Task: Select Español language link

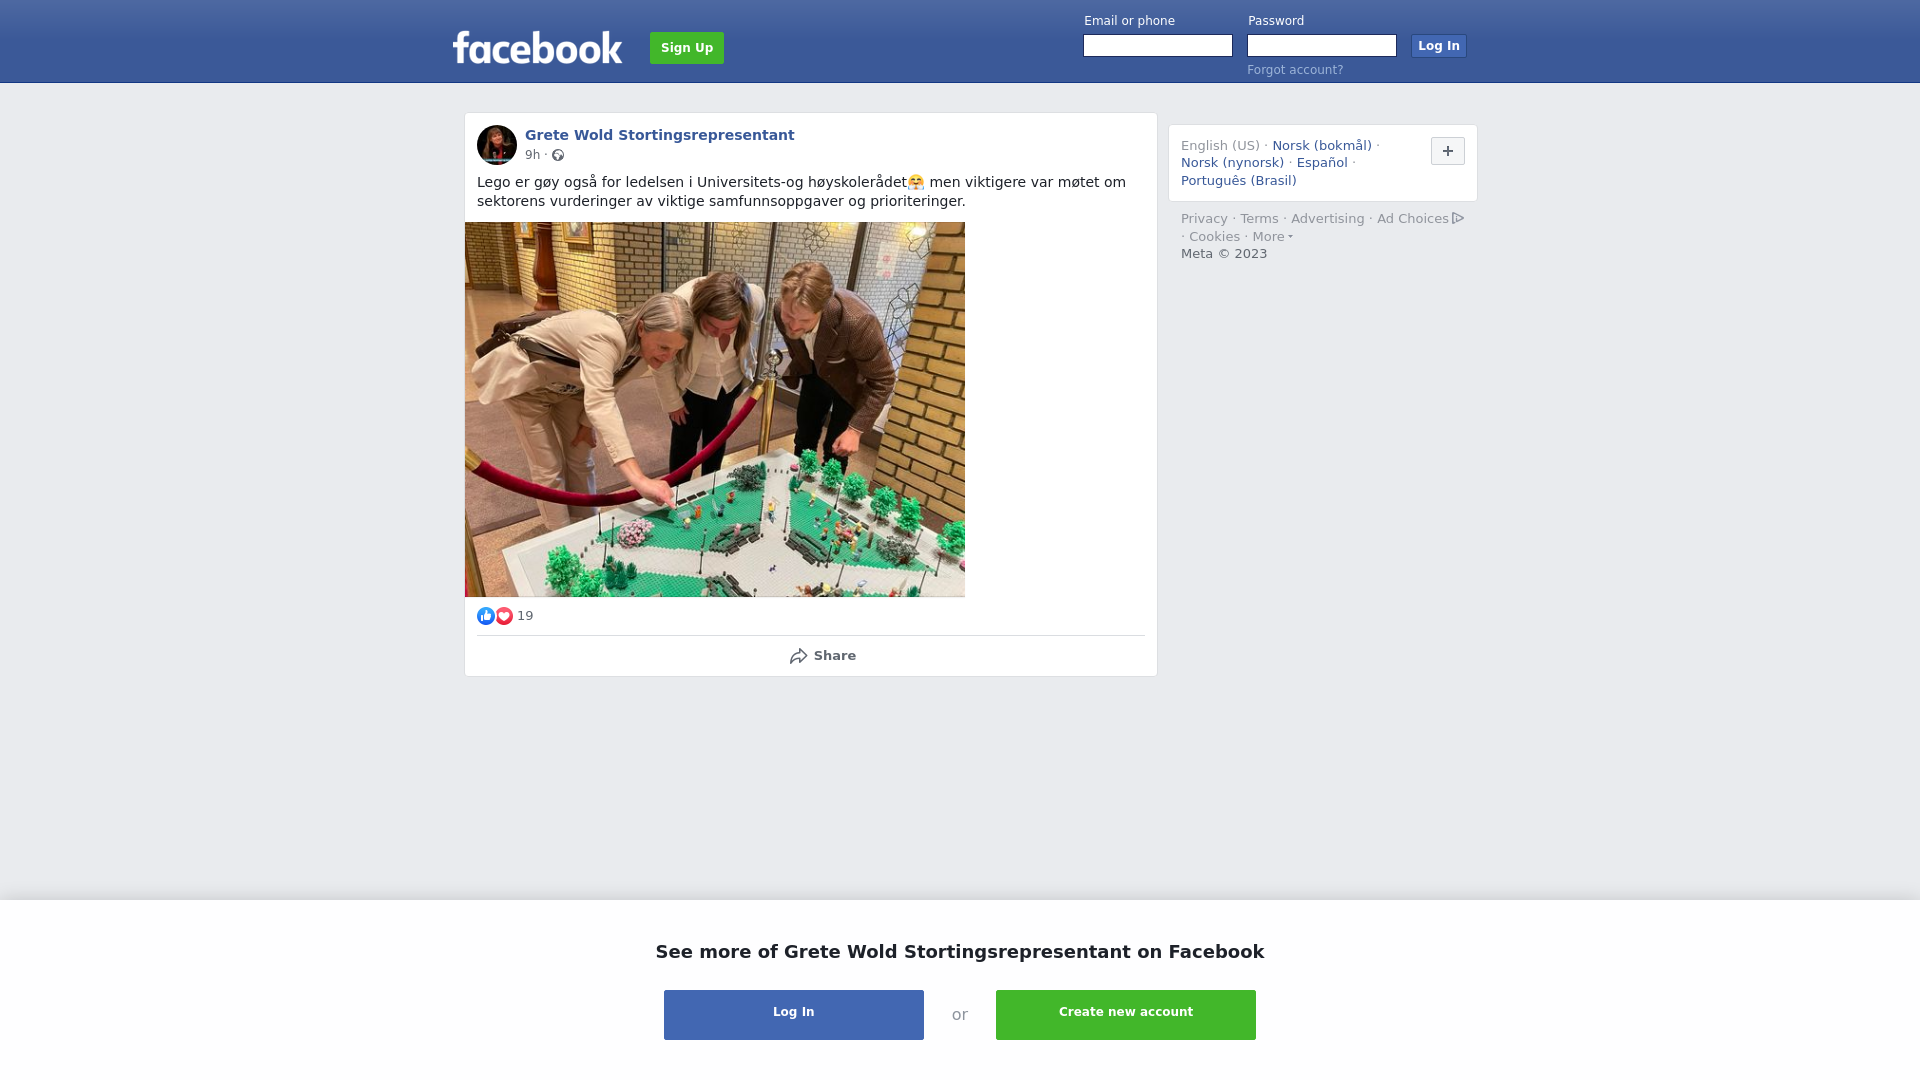Action: [1322, 163]
